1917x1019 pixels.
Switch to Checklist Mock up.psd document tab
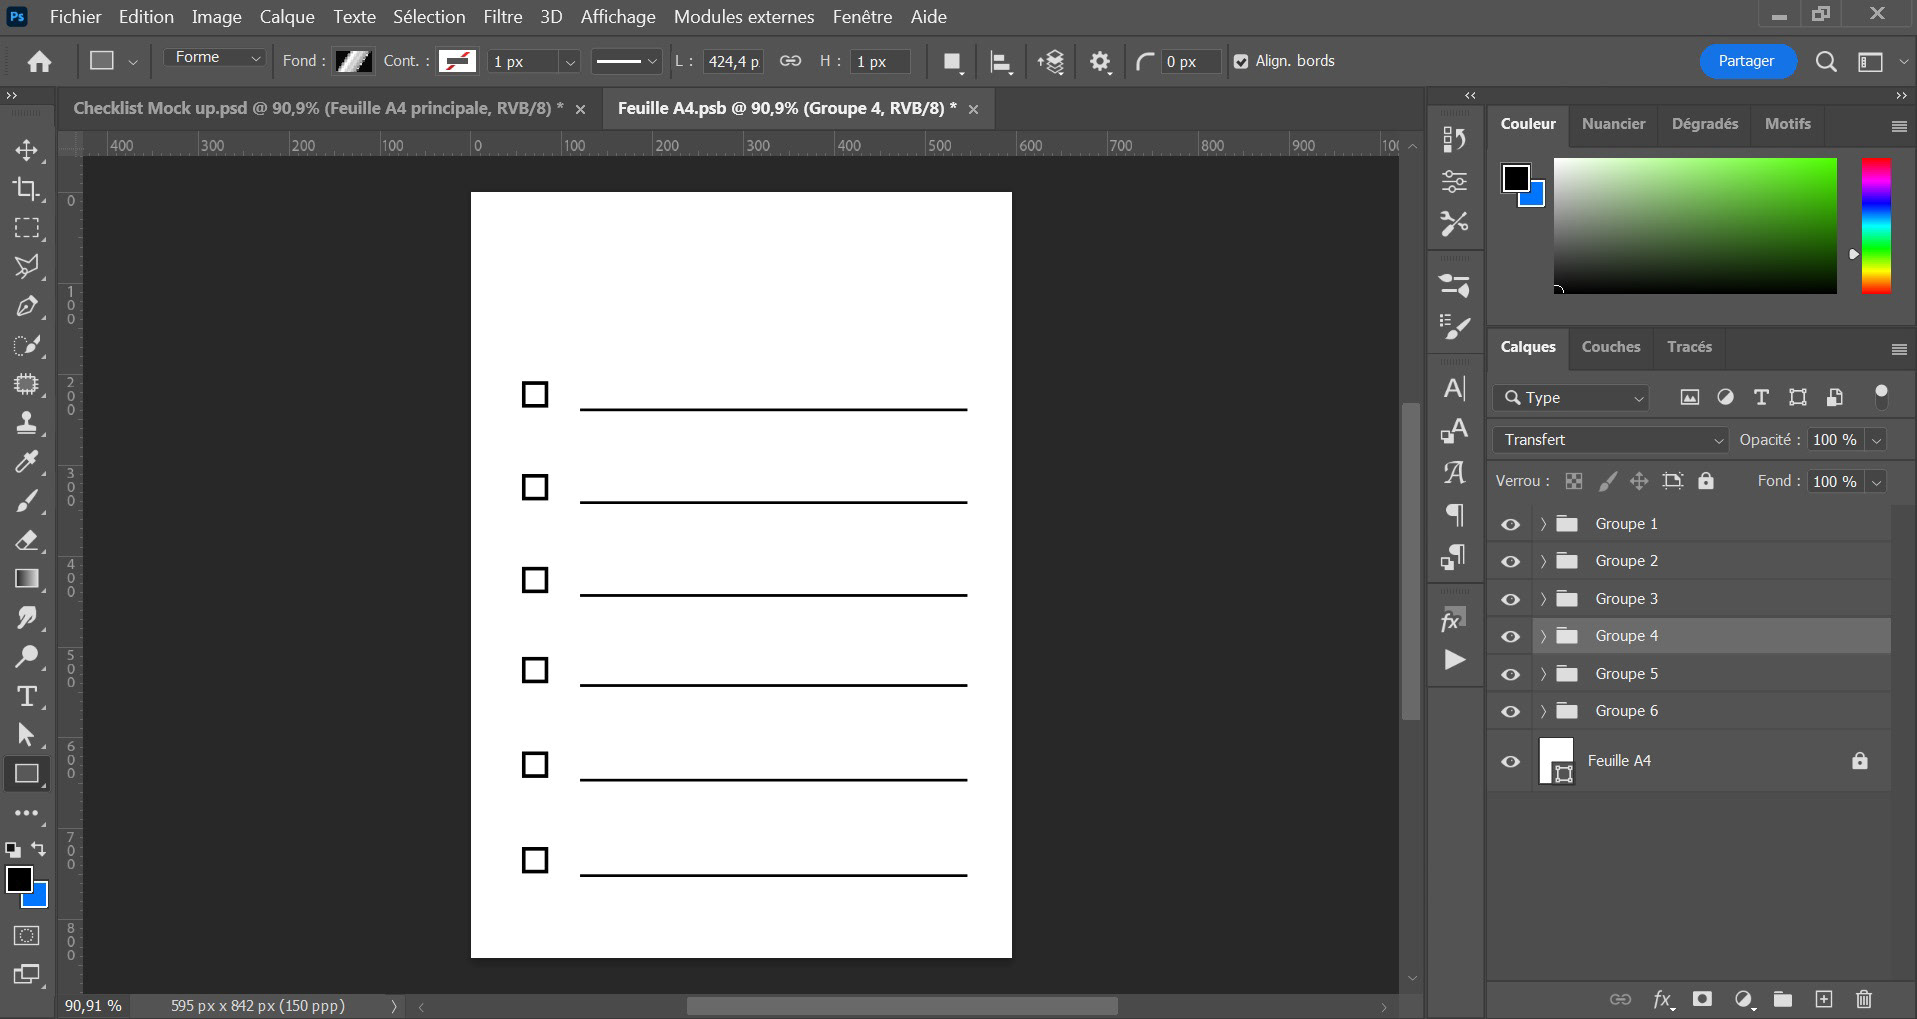click(318, 108)
